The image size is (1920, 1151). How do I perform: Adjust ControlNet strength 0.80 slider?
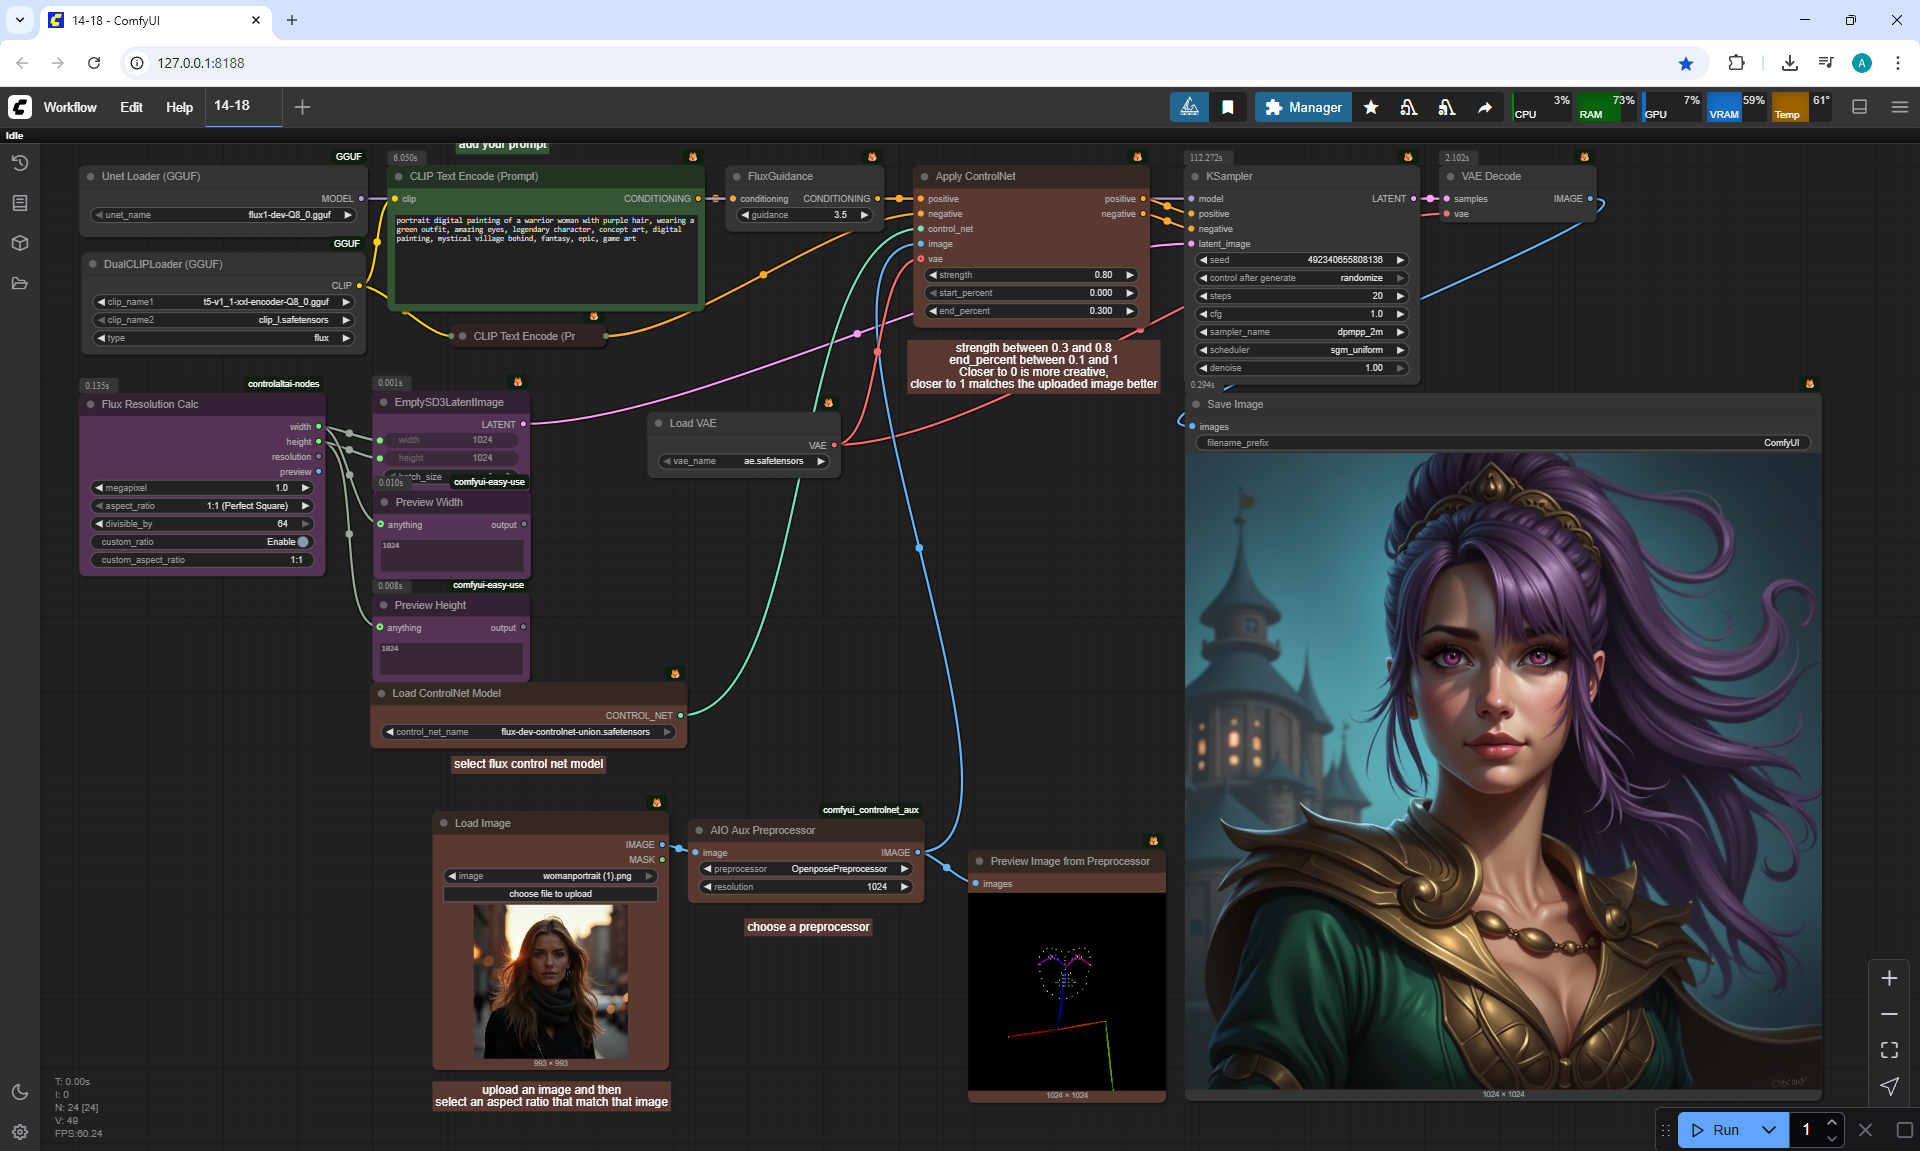(1031, 275)
